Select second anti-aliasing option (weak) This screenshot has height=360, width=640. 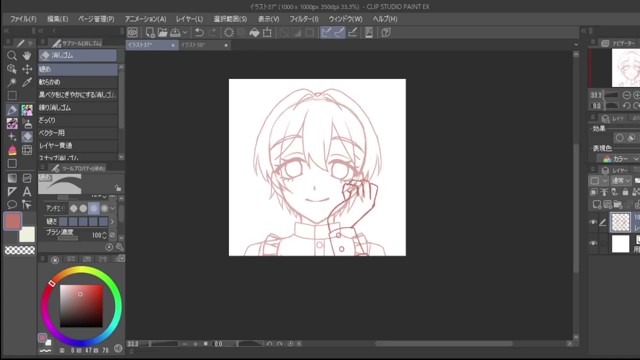click(83, 209)
